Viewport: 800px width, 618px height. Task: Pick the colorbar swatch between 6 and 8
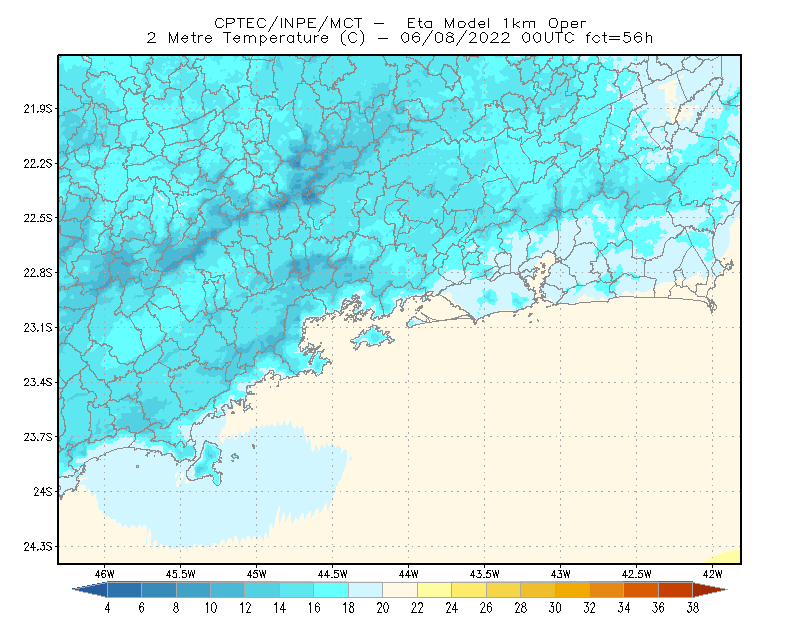tap(159, 589)
